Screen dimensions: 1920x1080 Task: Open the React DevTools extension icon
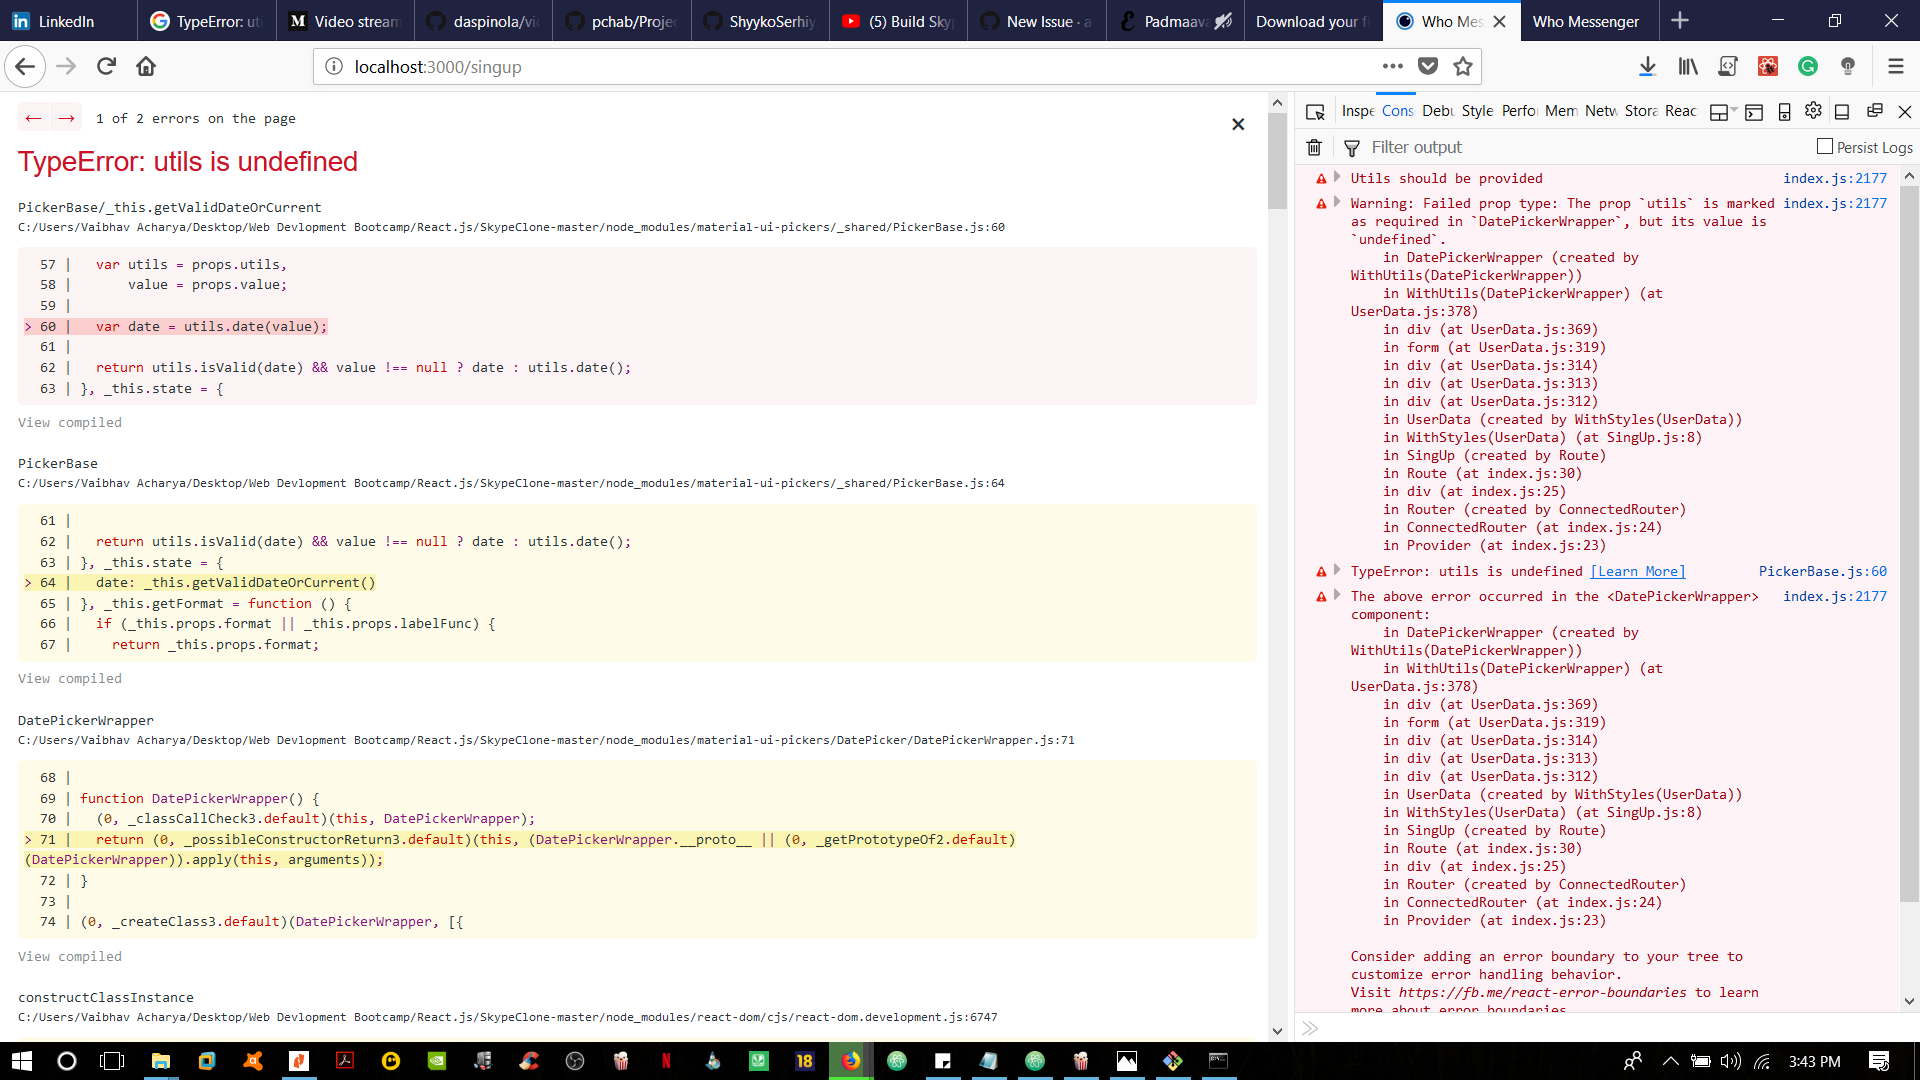click(x=1767, y=66)
